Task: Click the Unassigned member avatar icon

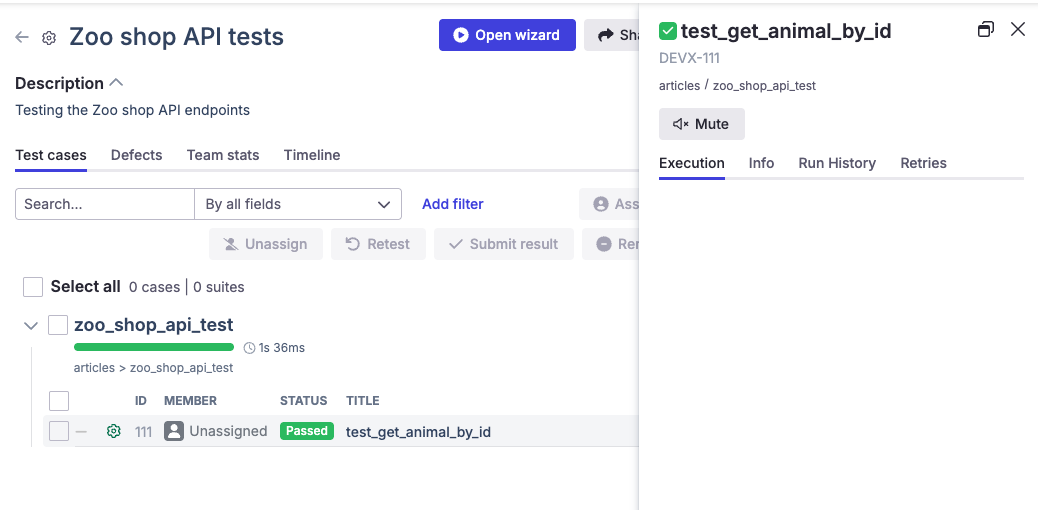Action: [x=174, y=431]
